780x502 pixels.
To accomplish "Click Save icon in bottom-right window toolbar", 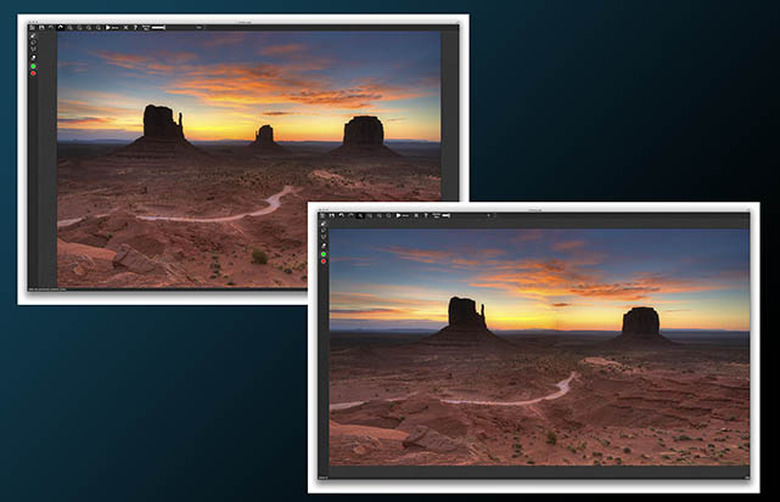I will [x=332, y=215].
